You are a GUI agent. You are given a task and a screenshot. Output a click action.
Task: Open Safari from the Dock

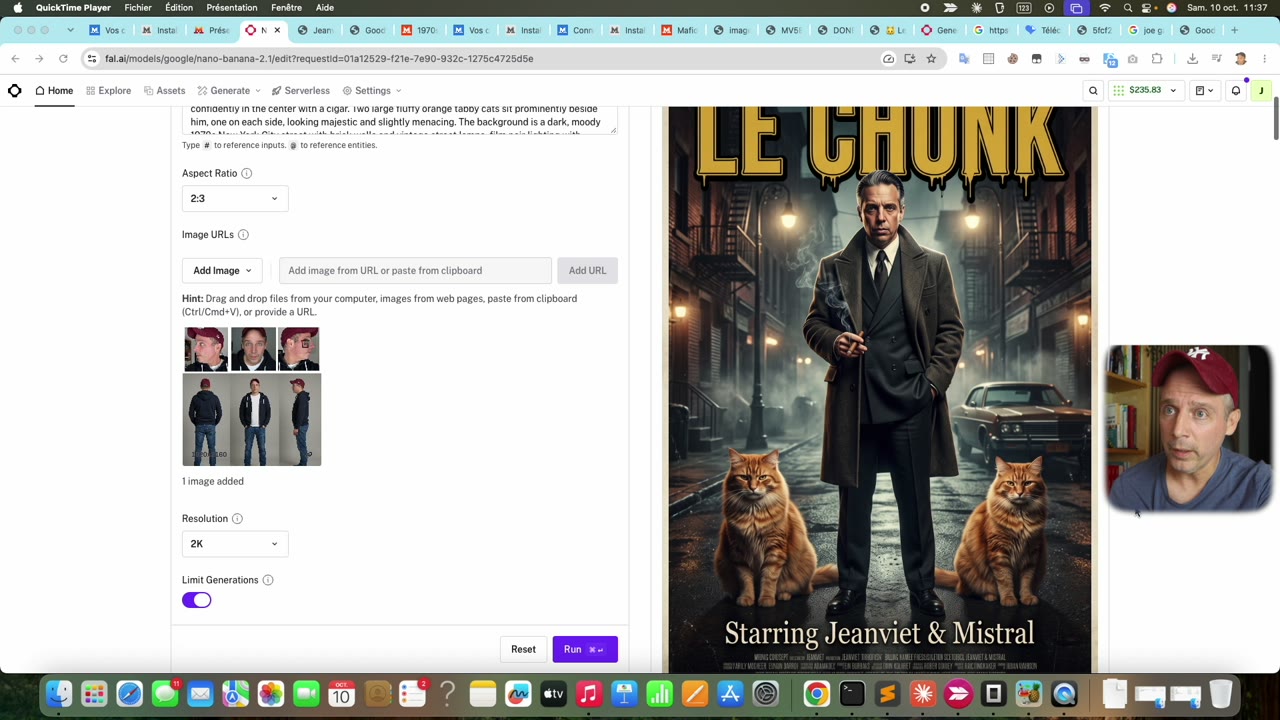point(130,693)
